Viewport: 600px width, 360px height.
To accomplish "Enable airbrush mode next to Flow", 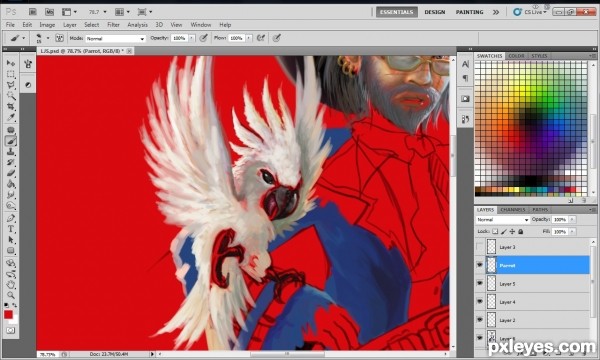I will click(x=261, y=38).
